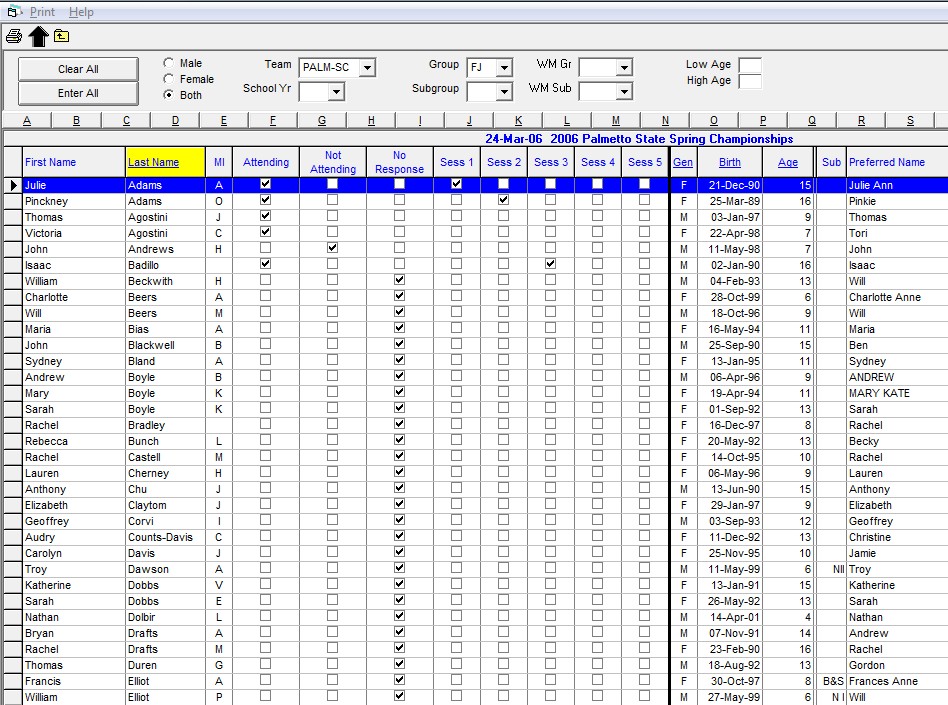The width and height of the screenshot is (948, 705).
Task: Open the Group dropdown list
Action: click(x=503, y=68)
